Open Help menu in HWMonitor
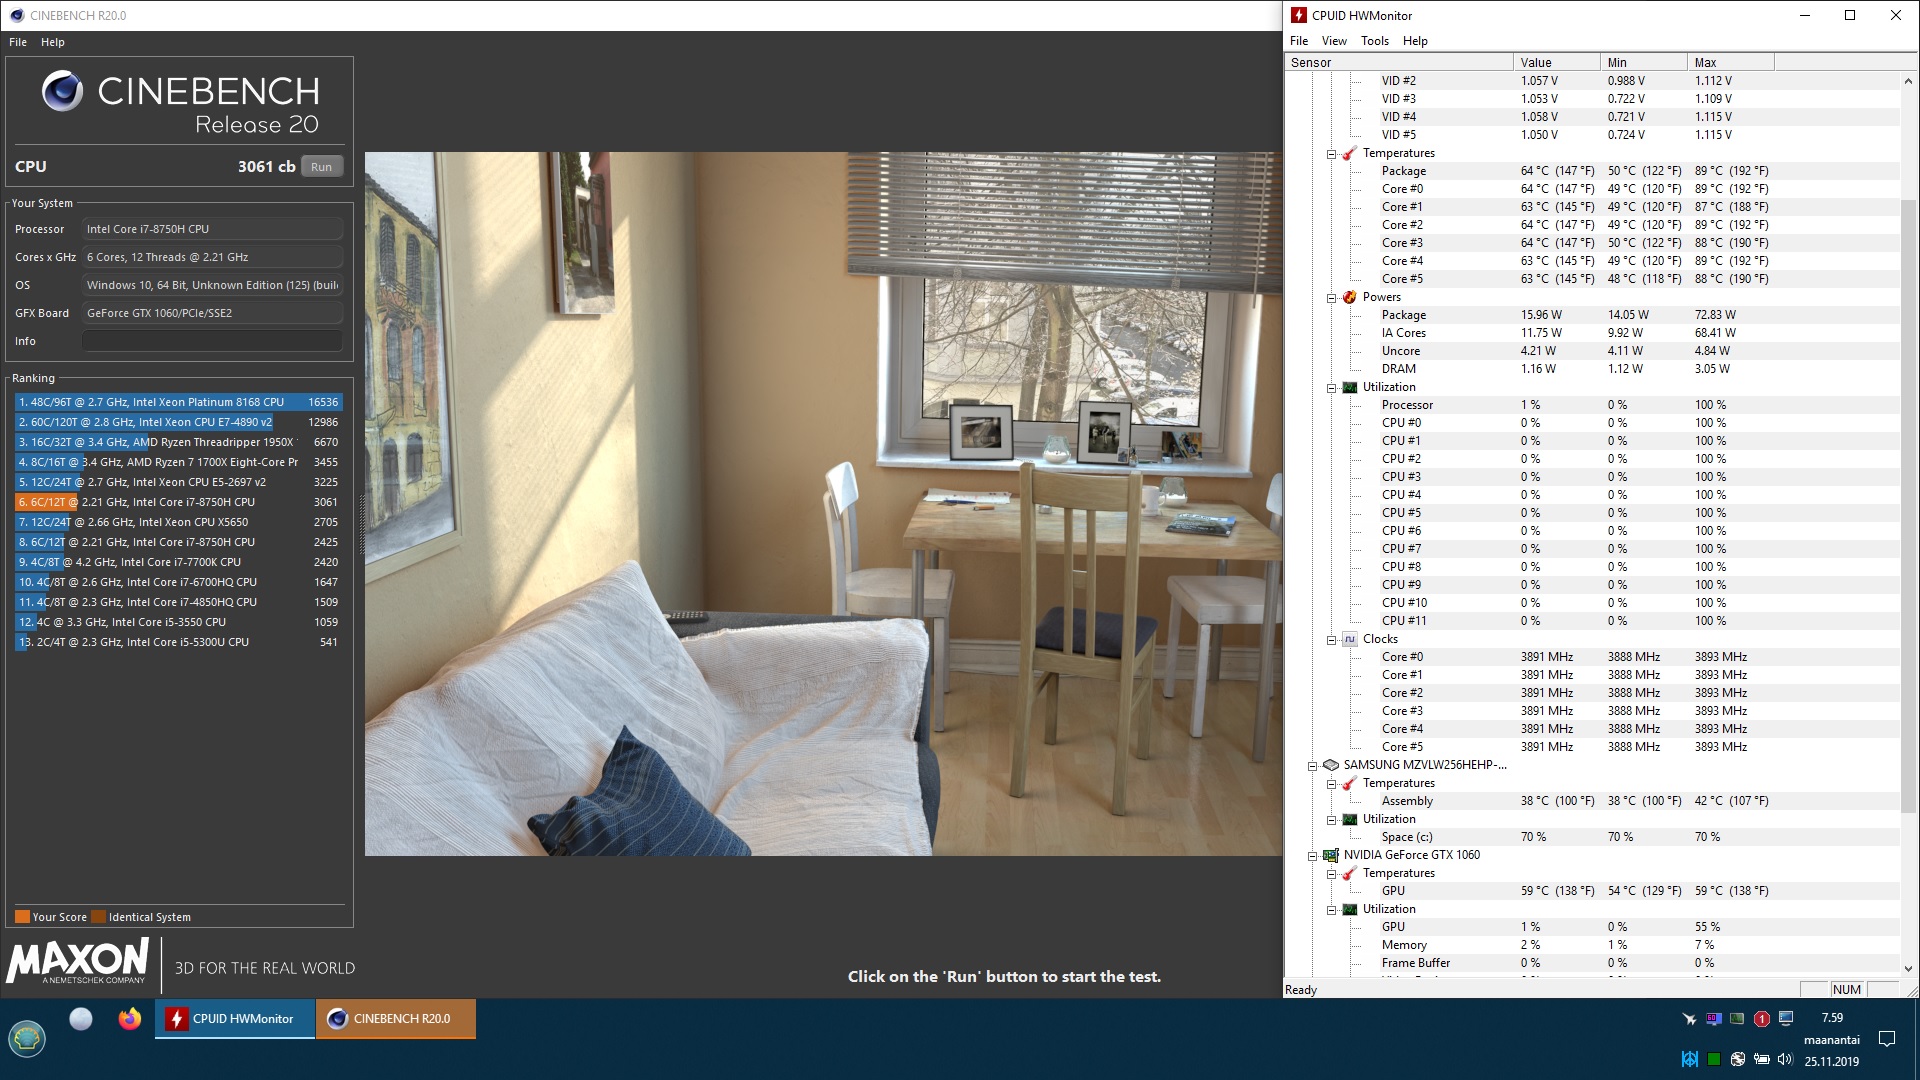Viewport: 1920px width, 1080px height. [x=1415, y=41]
